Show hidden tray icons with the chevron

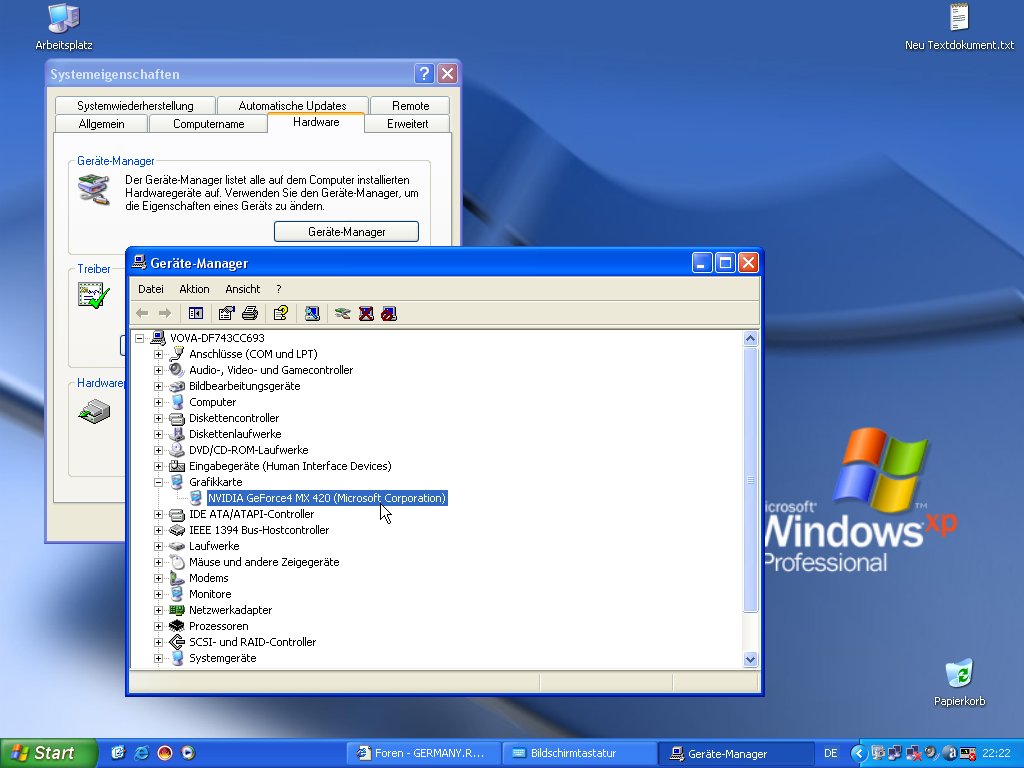tap(858, 754)
